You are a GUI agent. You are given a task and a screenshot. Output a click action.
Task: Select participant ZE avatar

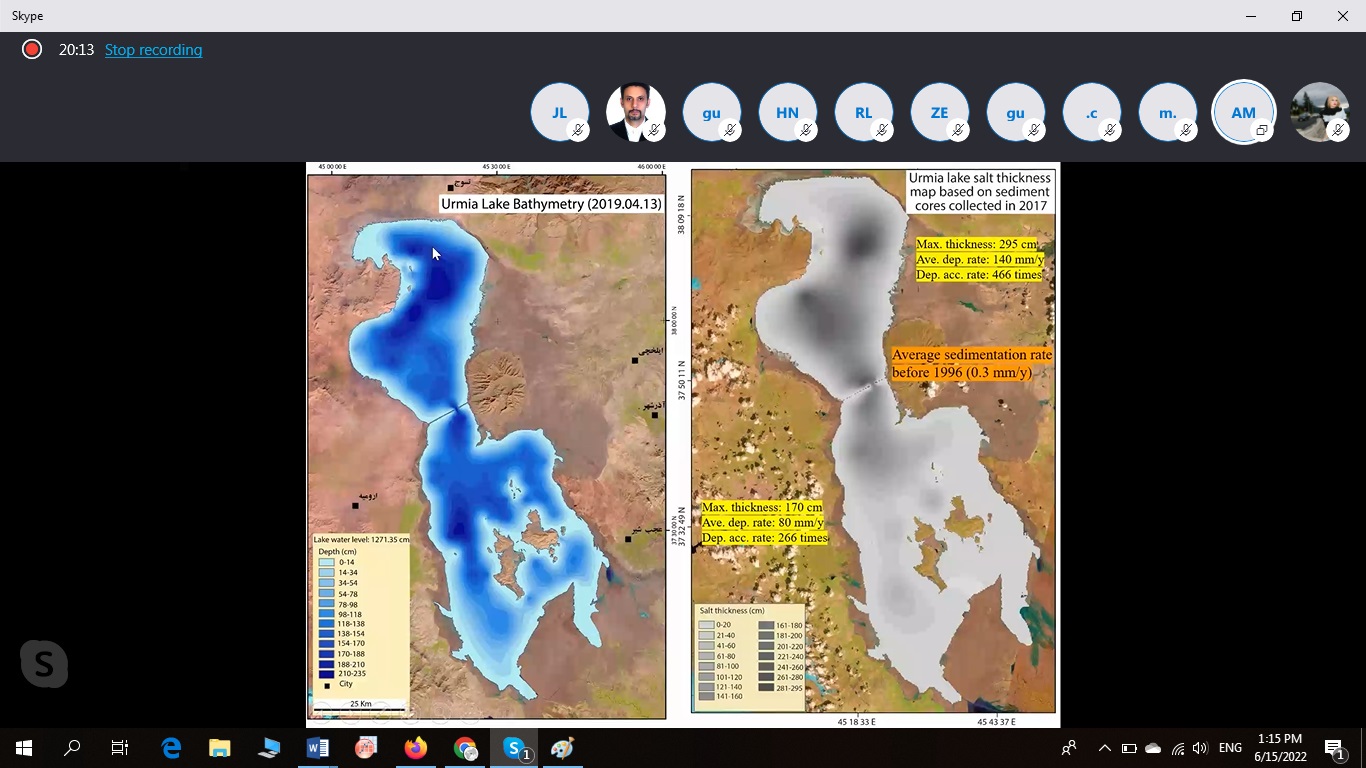939,112
